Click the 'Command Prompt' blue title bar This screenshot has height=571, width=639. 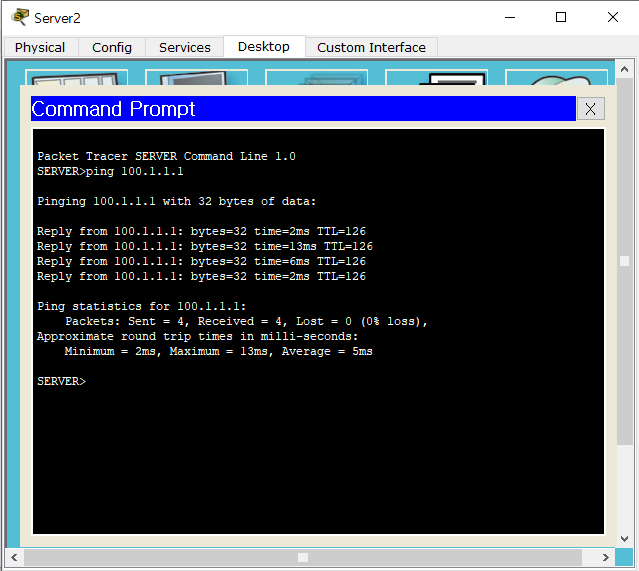point(303,109)
